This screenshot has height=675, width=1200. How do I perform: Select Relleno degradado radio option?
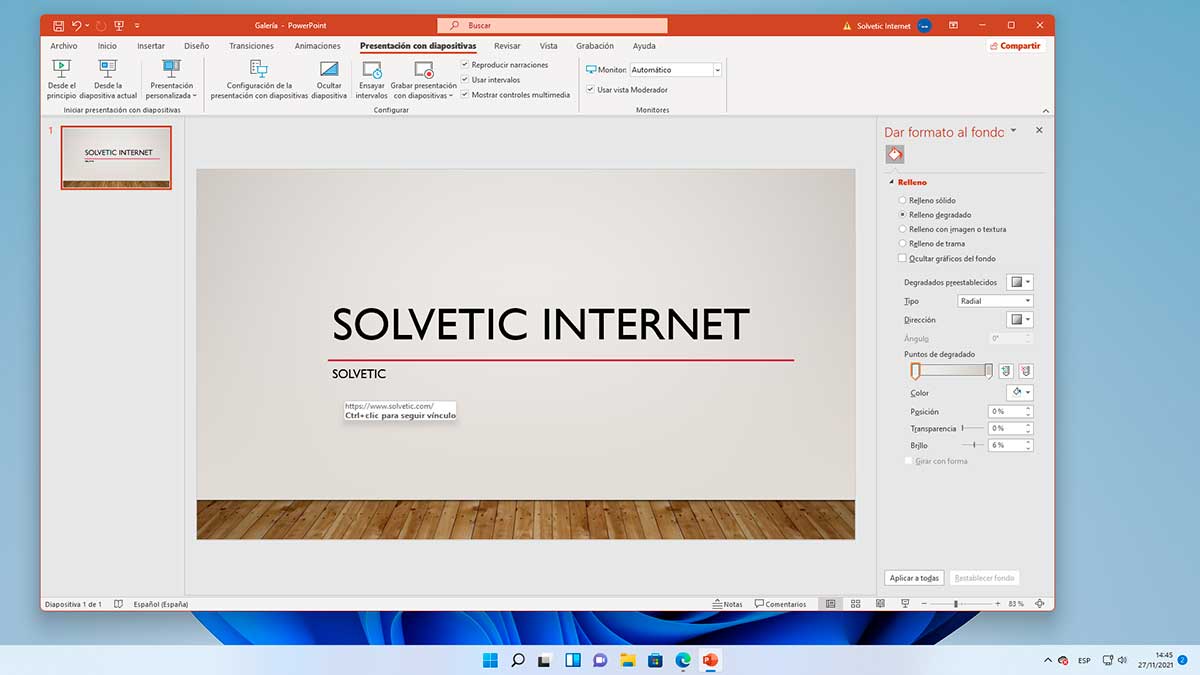(x=903, y=215)
